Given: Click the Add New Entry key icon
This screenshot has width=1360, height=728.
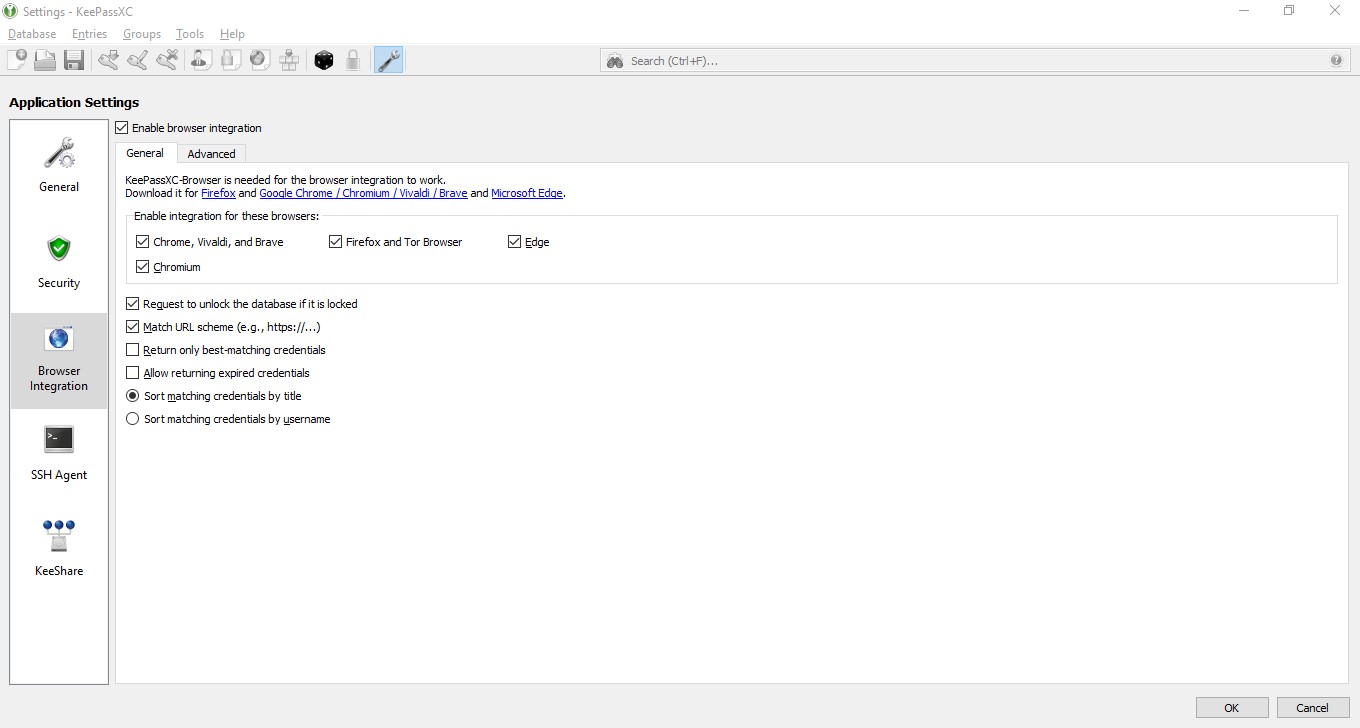Looking at the screenshot, I should (x=109, y=60).
